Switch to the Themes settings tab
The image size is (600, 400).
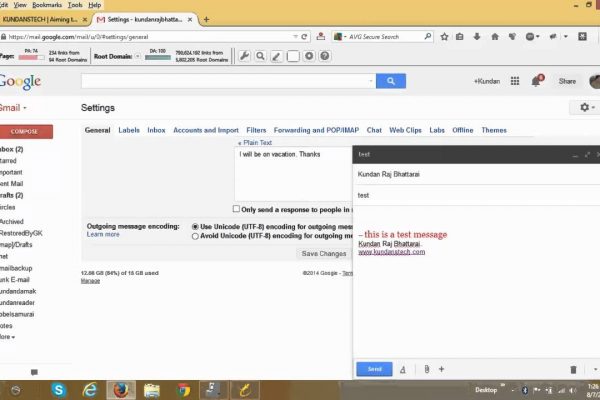[494, 130]
